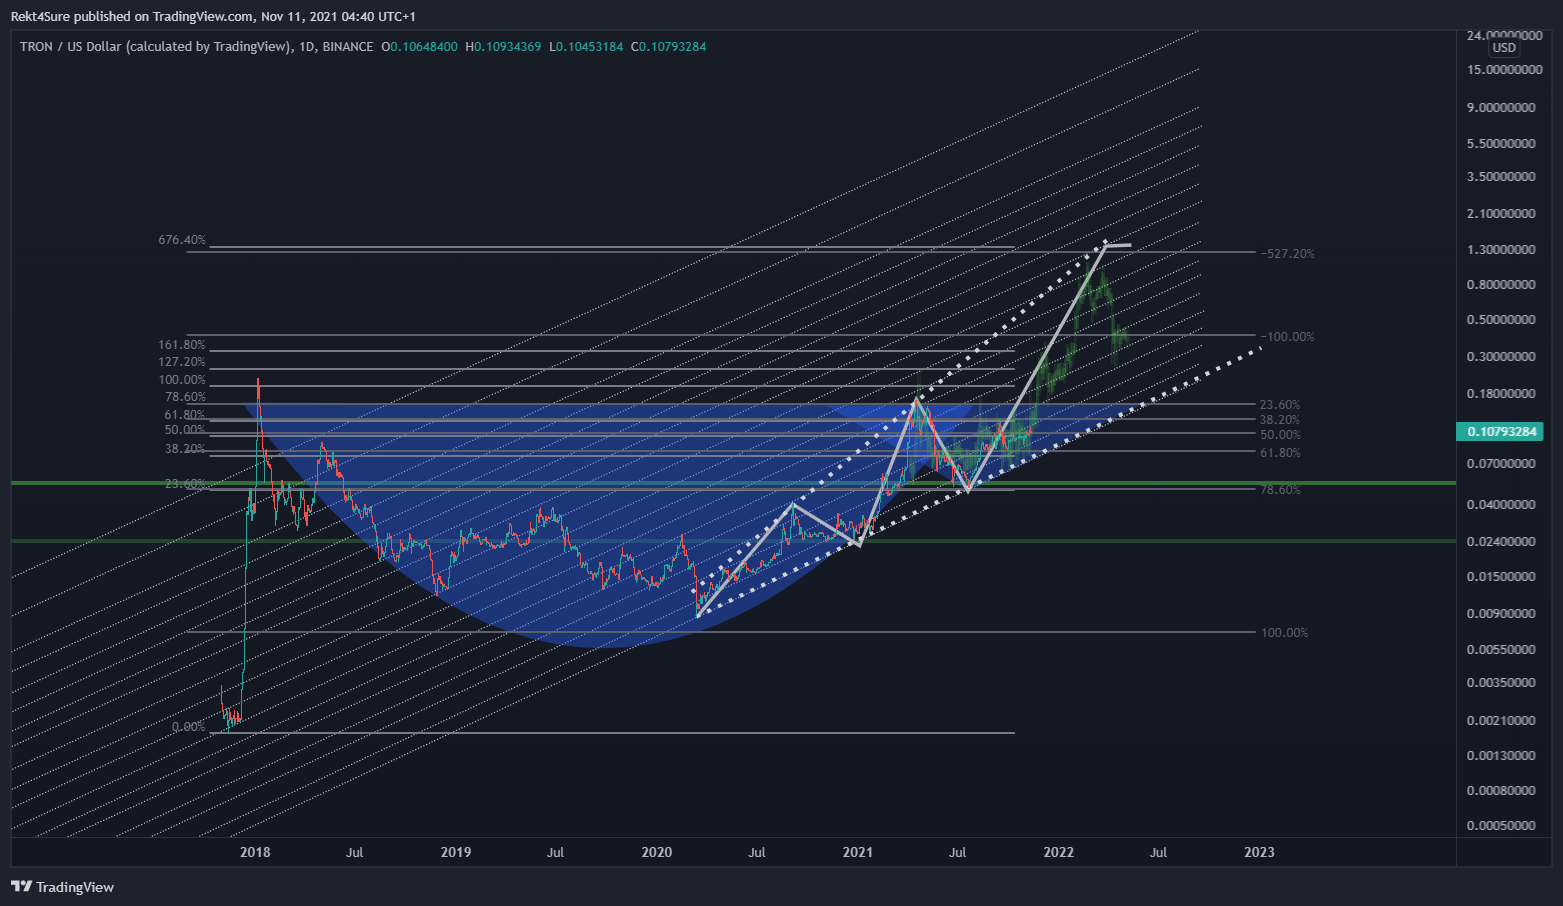
Task: Click the 2021 label on the time axis
Action: click(858, 853)
